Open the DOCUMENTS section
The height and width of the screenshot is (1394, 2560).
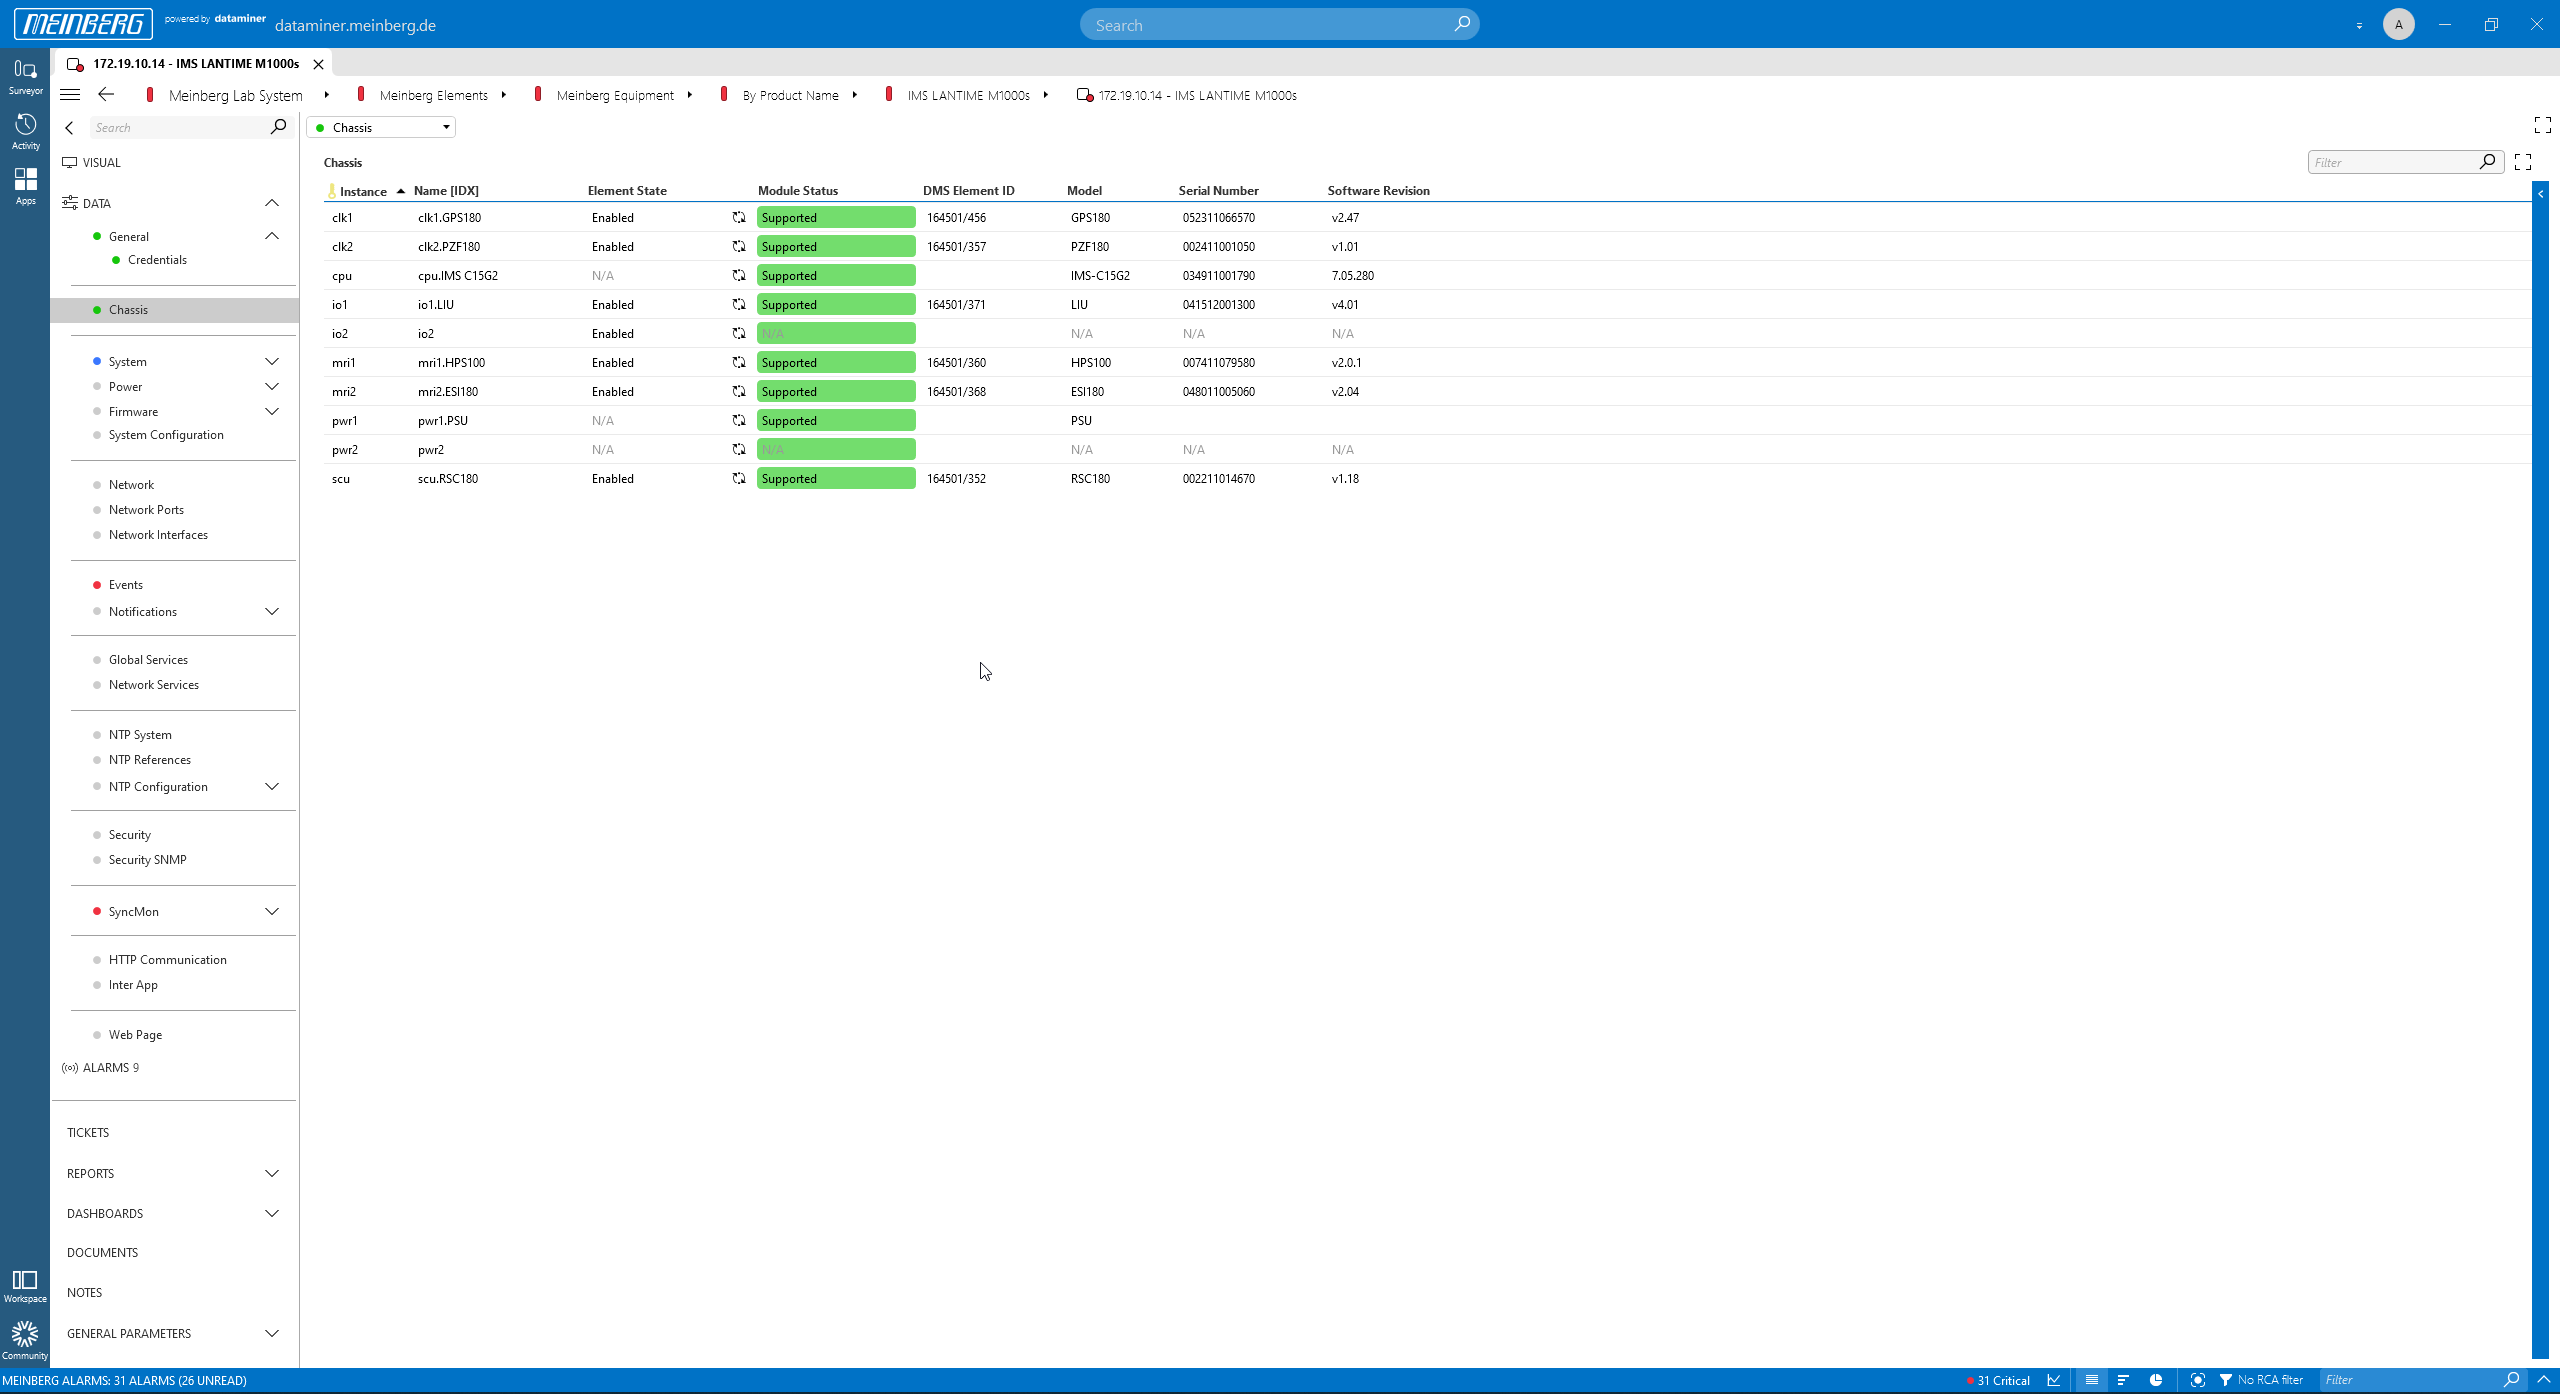pos(102,1252)
